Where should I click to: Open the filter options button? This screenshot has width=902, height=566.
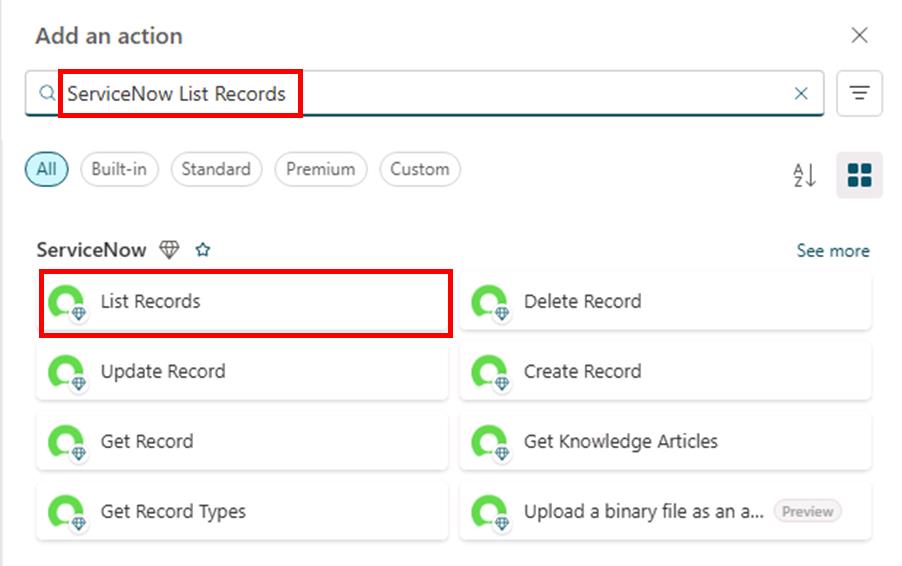(x=859, y=94)
